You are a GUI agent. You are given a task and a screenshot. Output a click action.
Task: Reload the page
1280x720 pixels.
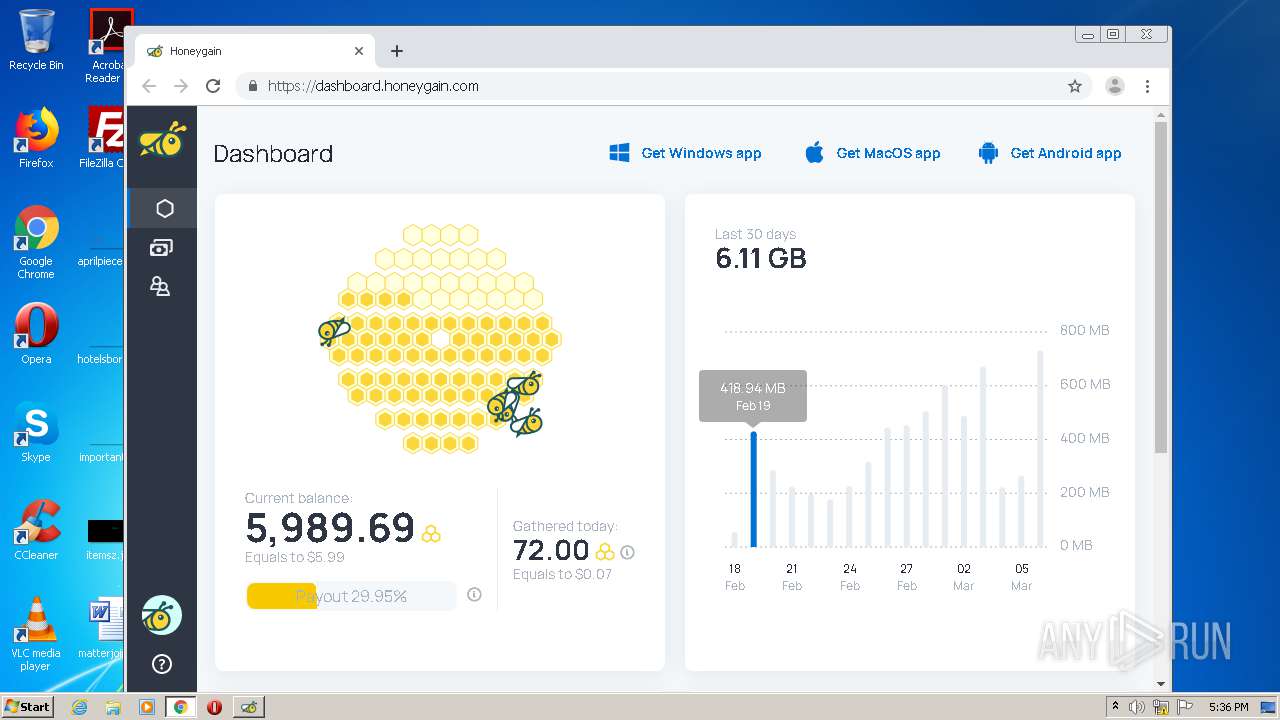tap(212, 86)
